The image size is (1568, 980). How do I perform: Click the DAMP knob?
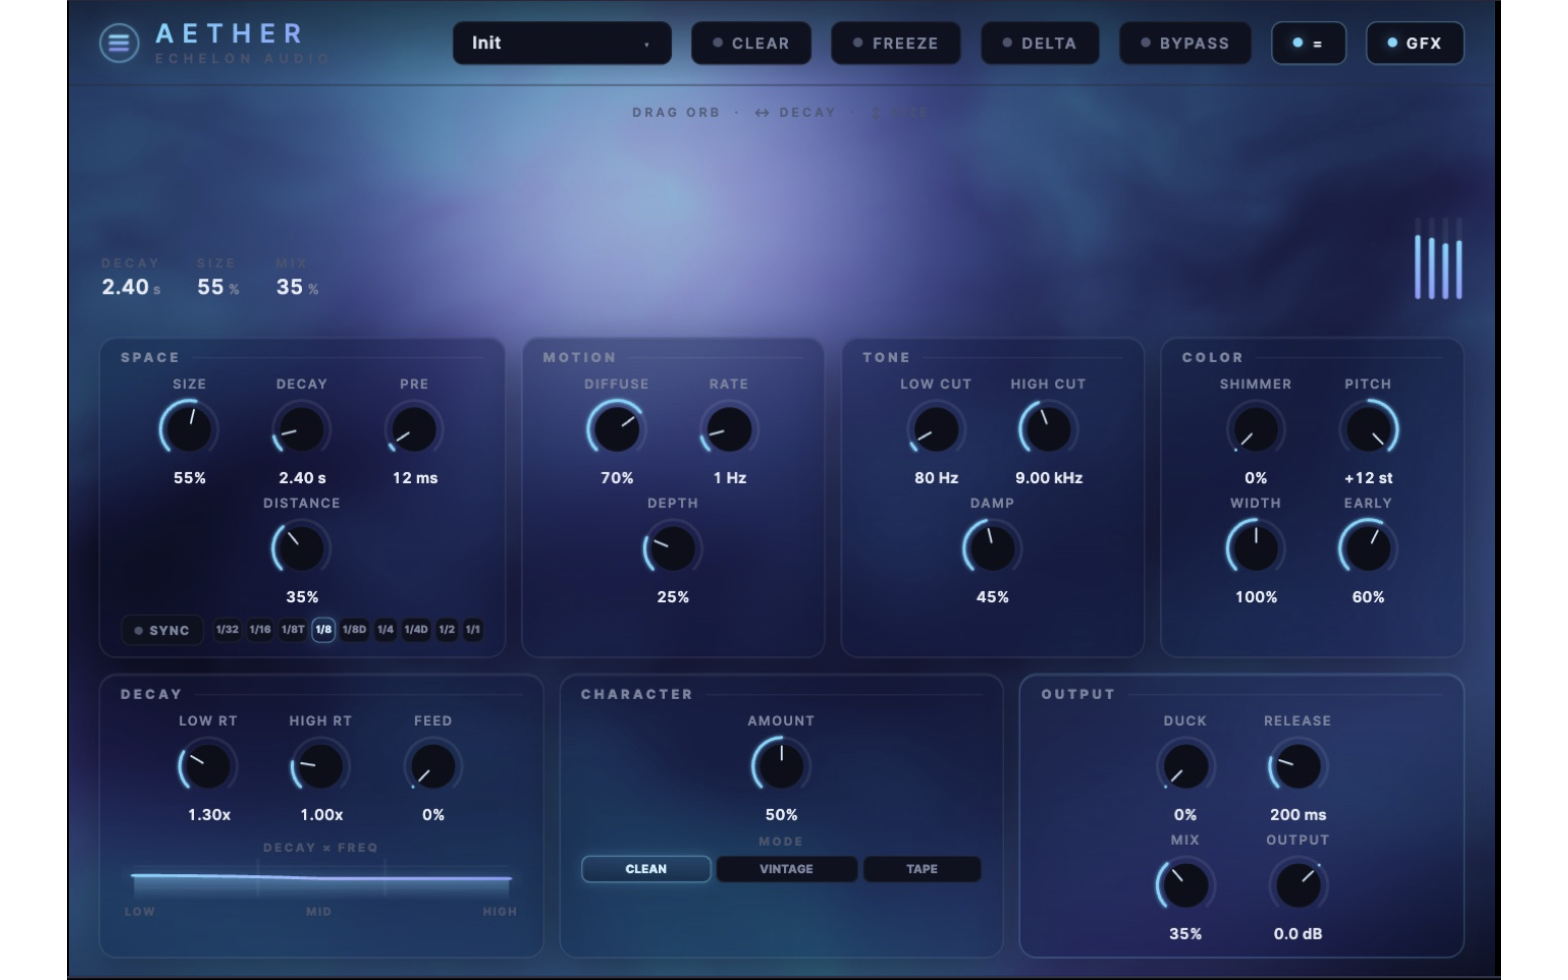click(x=992, y=548)
